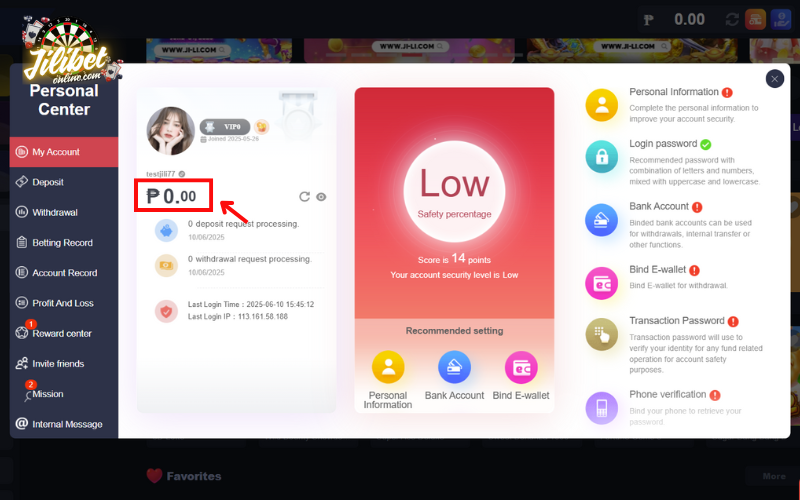Viewport: 800px width, 500px height.
Task: Click the Jilibet online logo
Action: click(x=70, y=49)
